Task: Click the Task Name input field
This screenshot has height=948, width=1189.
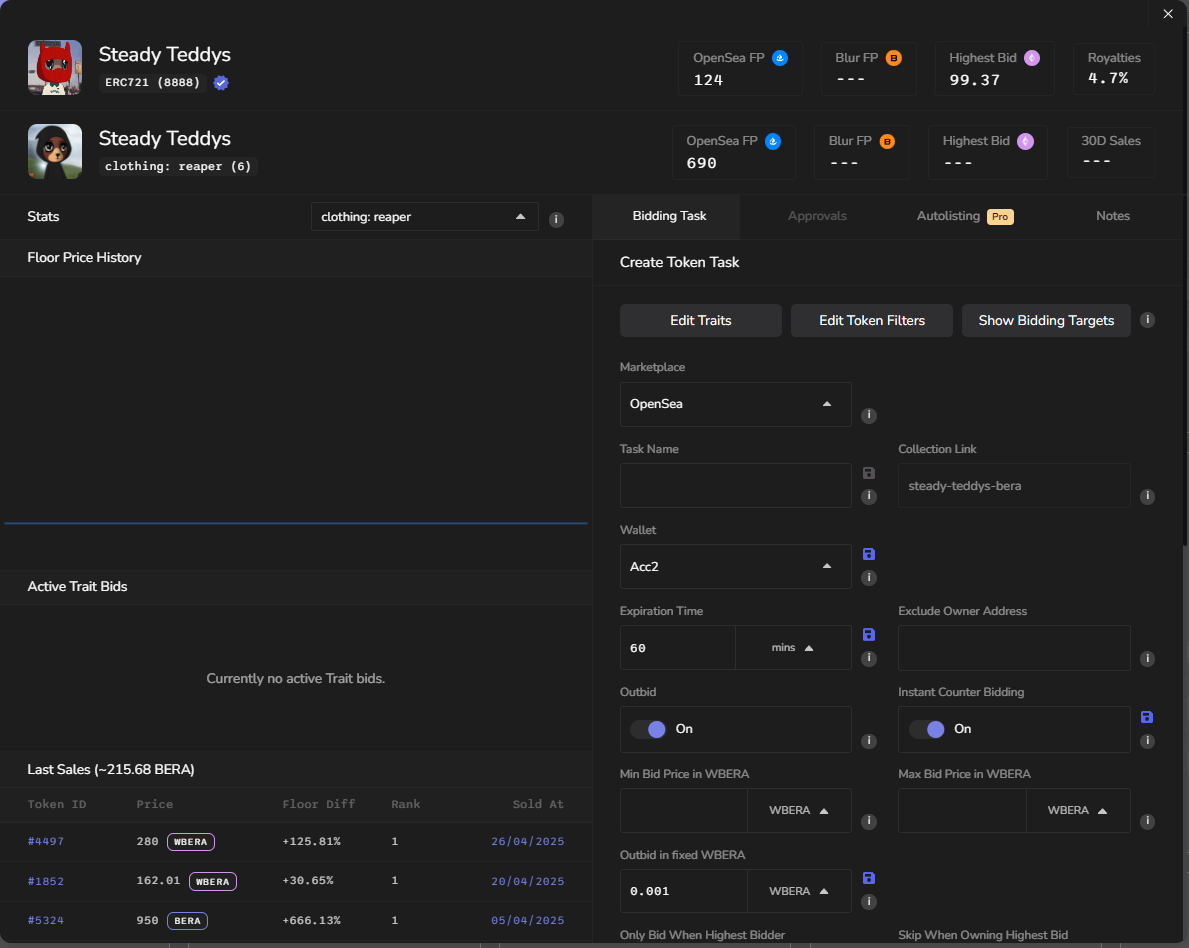Action: pyautogui.click(x=735, y=485)
